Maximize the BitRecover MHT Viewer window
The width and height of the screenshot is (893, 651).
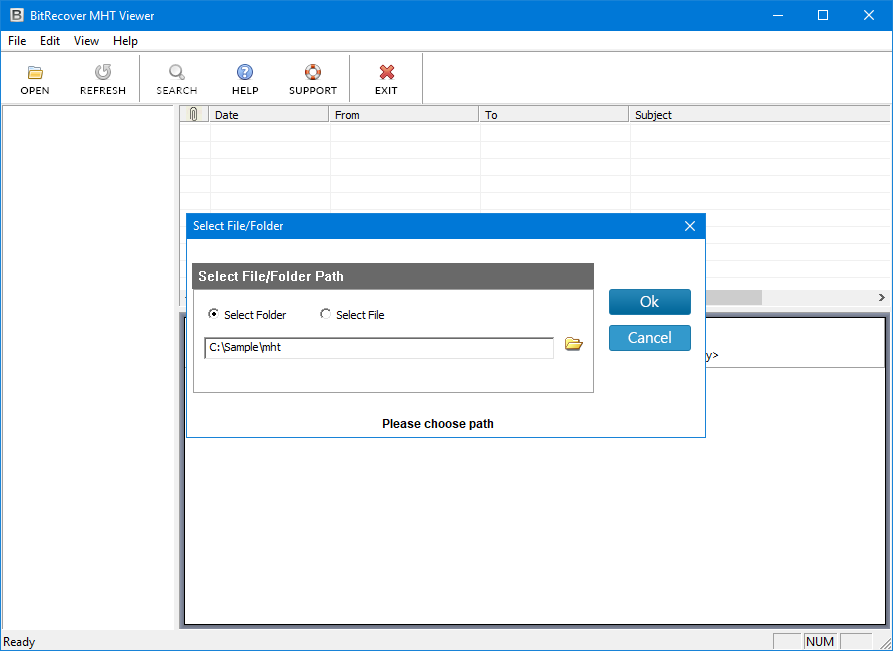point(823,15)
